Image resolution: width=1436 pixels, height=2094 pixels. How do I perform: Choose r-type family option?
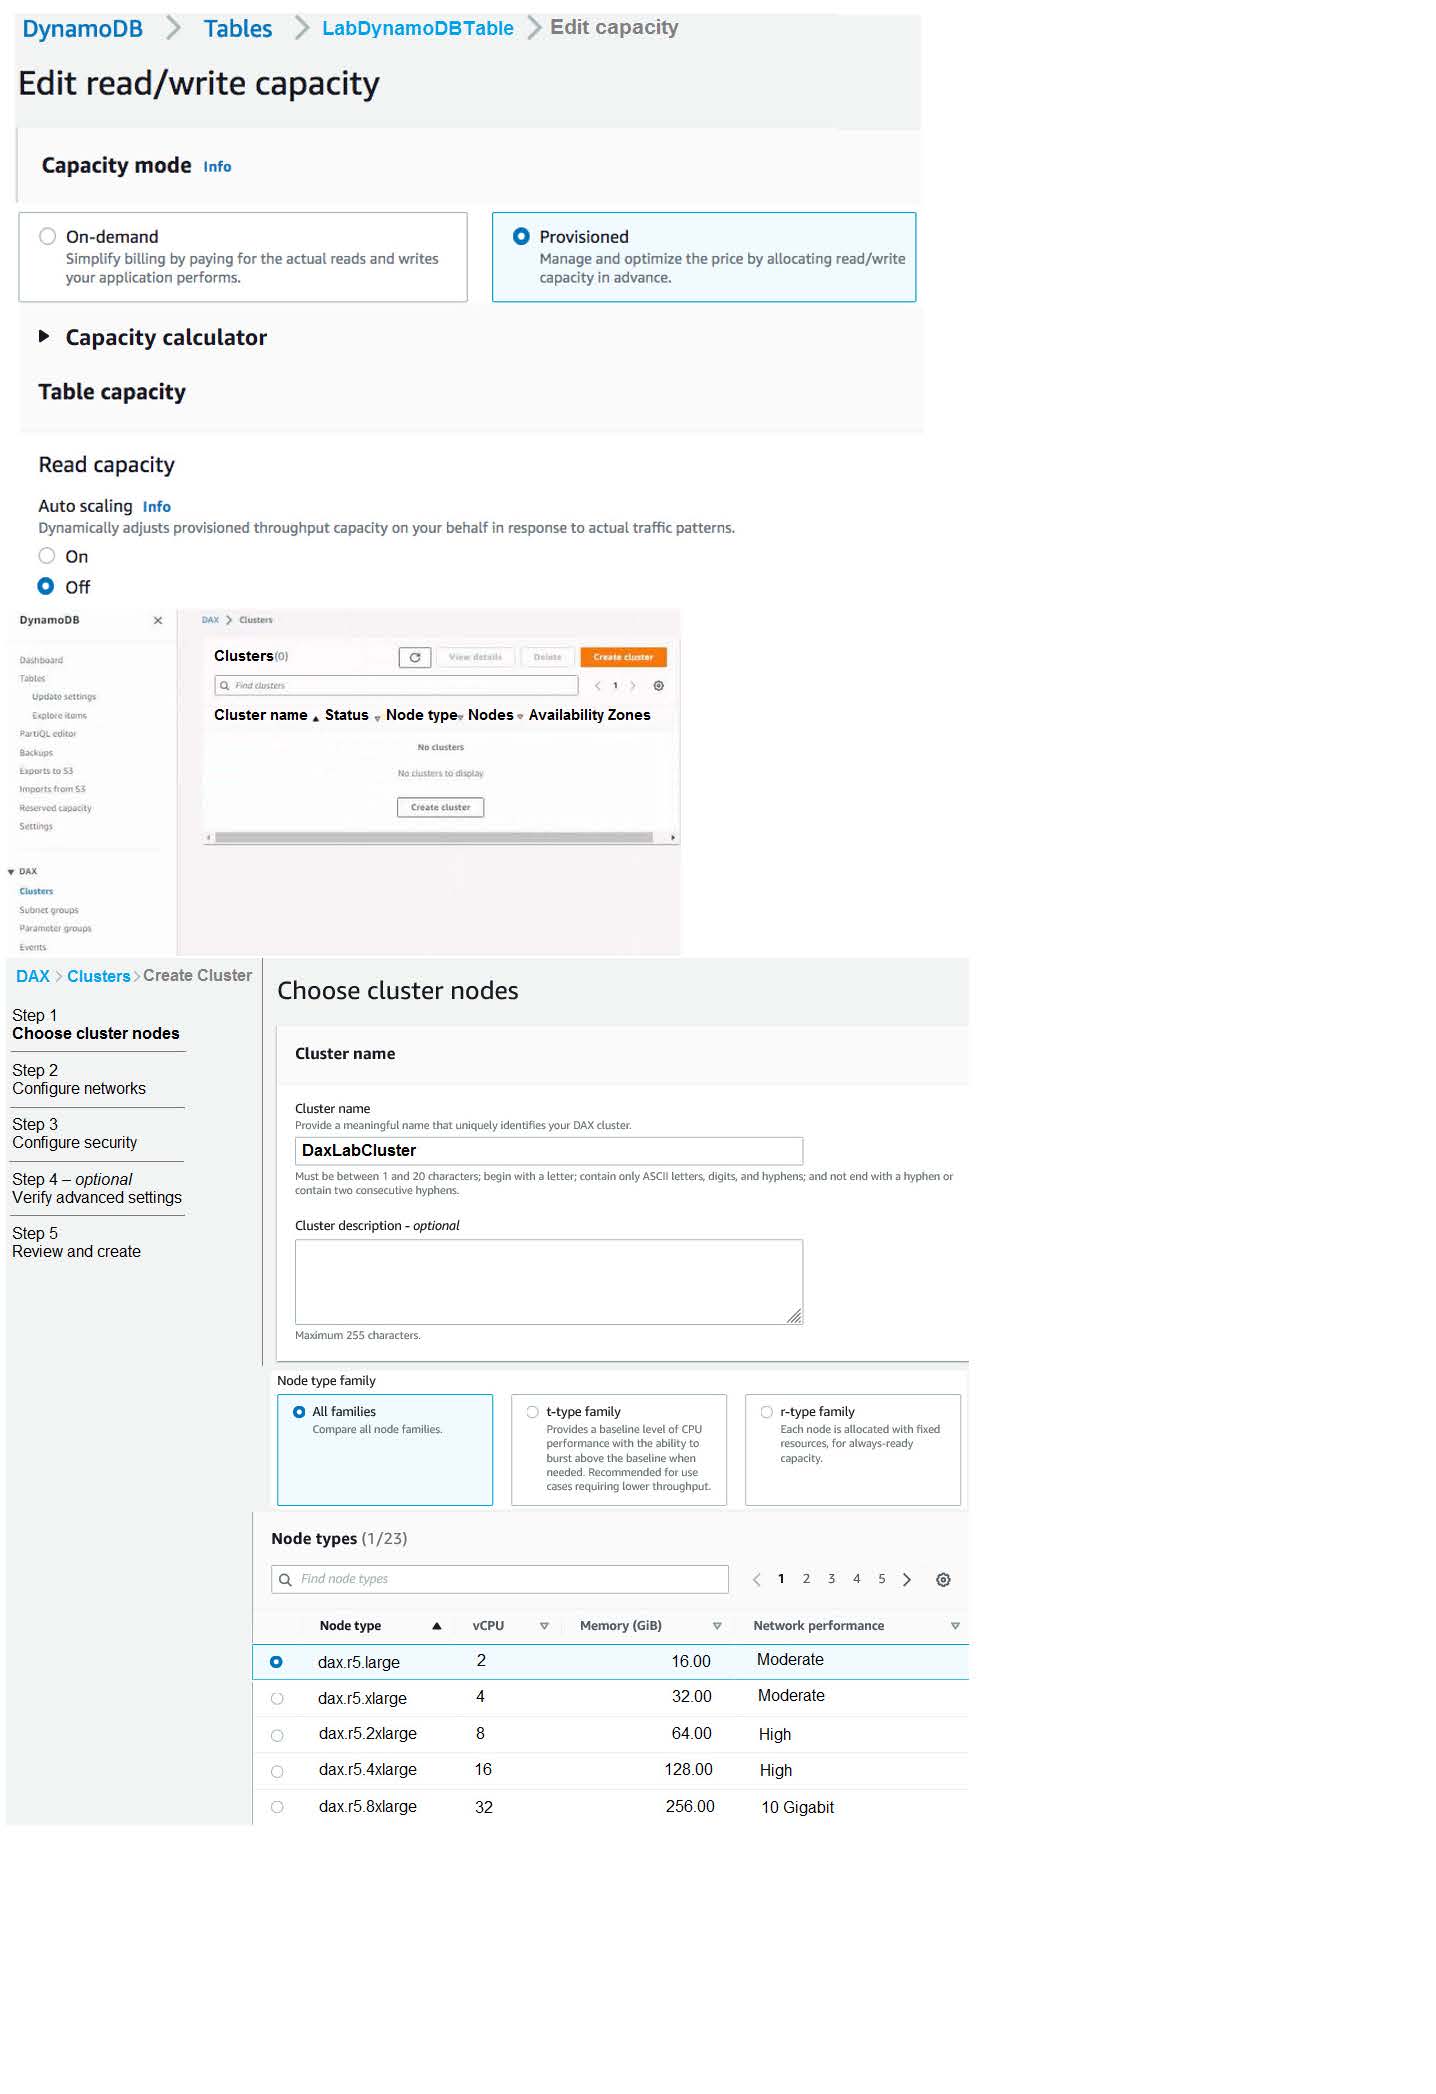click(x=767, y=1412)
